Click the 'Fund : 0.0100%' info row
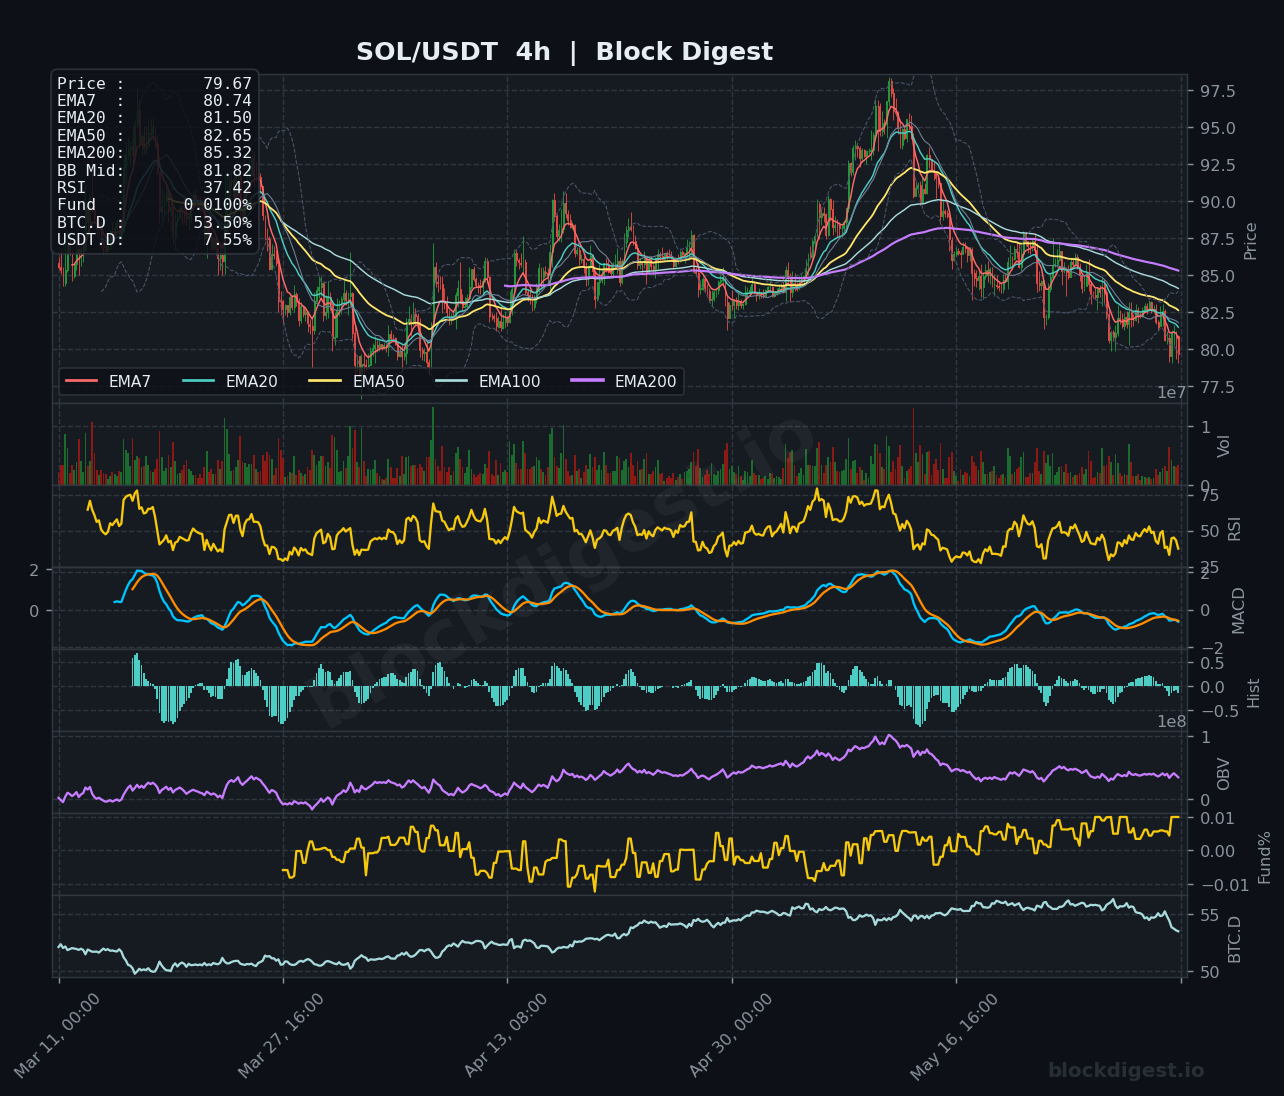 (x=154, y=205)
